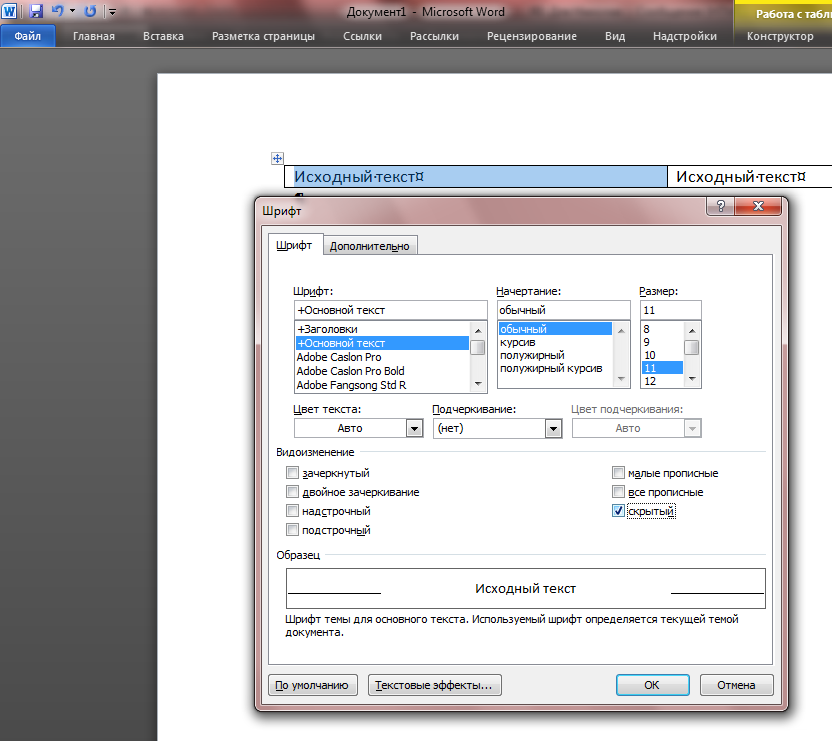Click the Word application icon in title bar
832x741 pixels.
(x=11, y=12)
